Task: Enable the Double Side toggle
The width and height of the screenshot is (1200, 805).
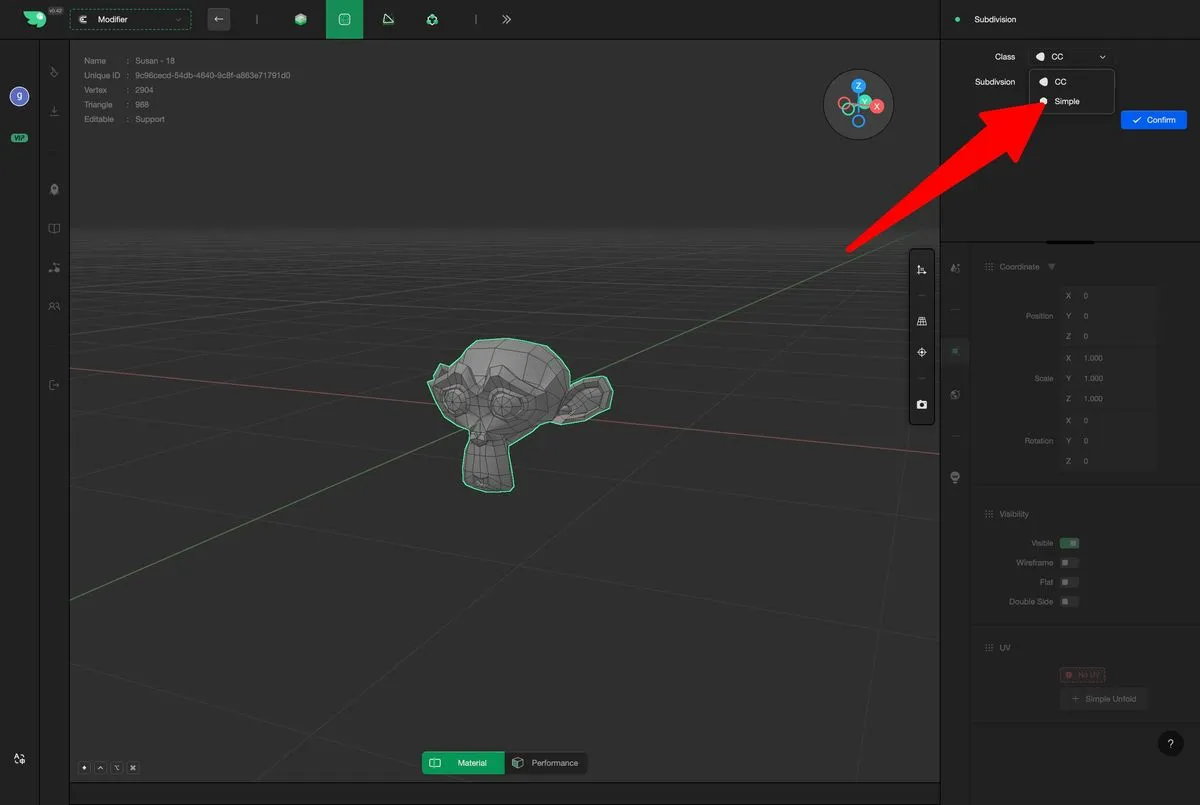Action: pyautogui.click(x=1069, y=602)
